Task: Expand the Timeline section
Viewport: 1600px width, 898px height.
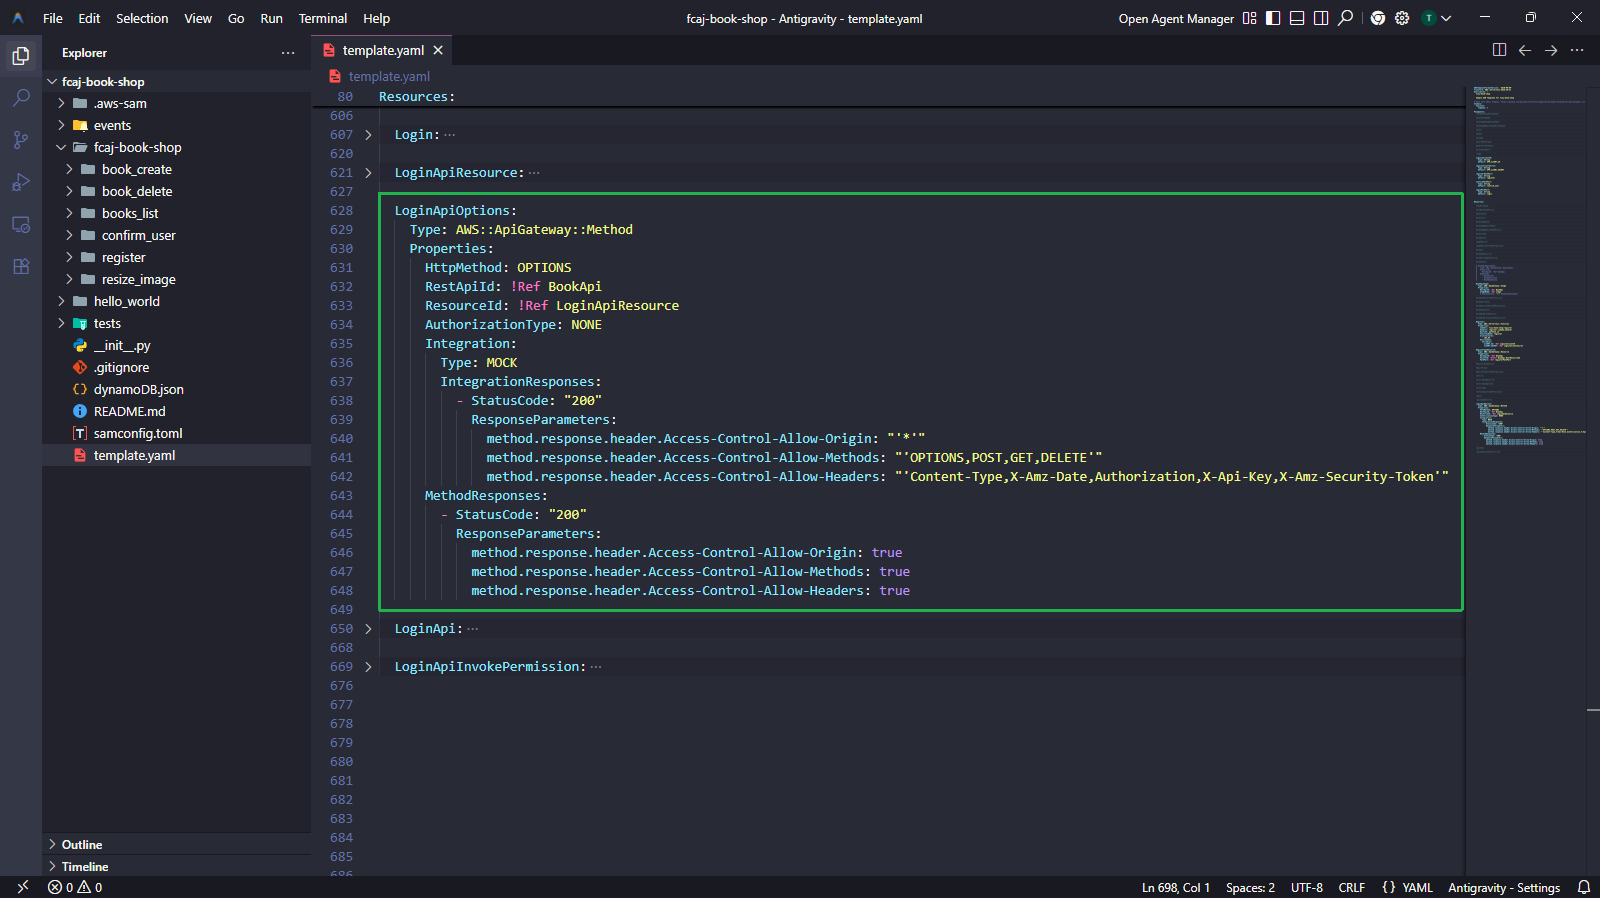Action: pos(176,866)
